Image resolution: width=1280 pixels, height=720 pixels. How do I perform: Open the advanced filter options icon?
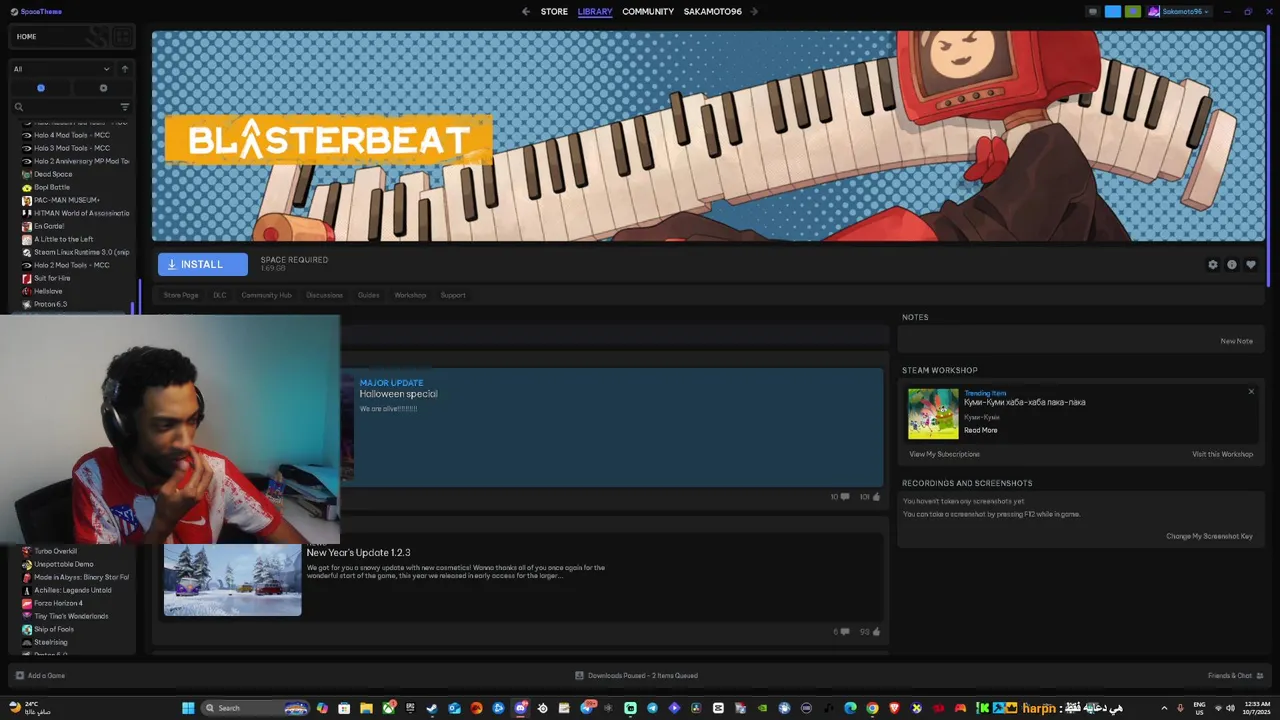pyautogui.click(x=125, y=107)
